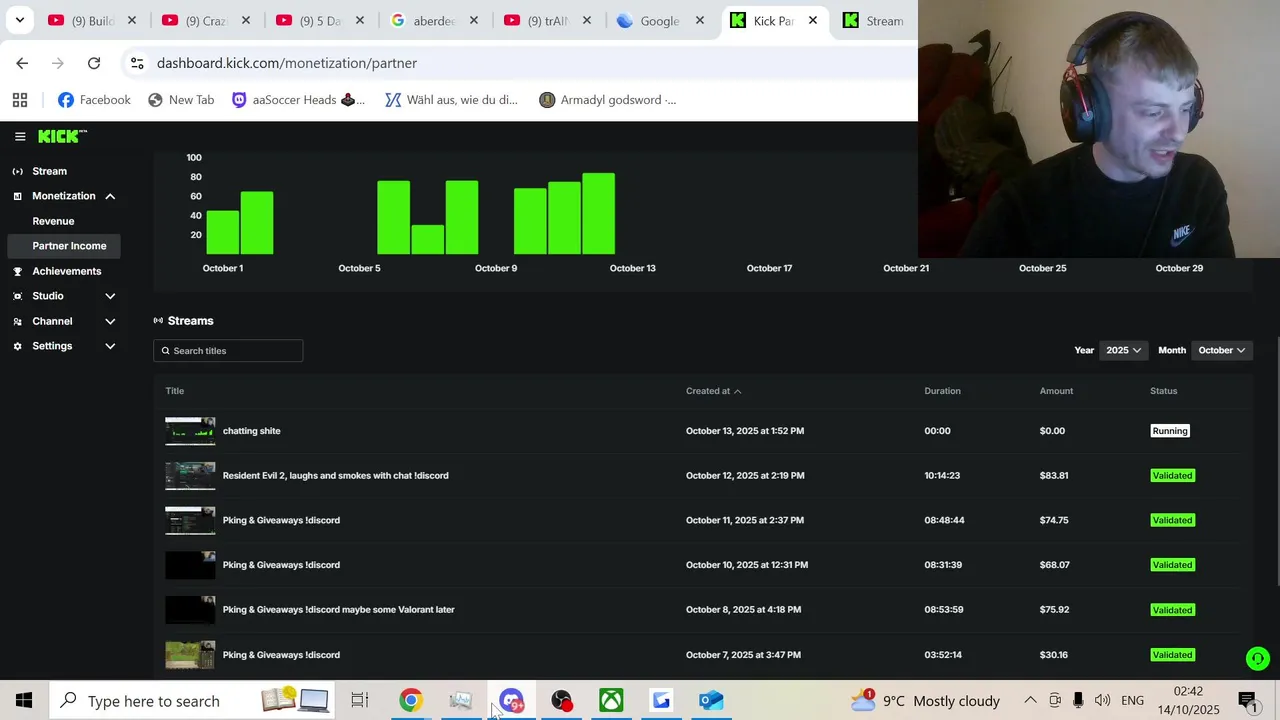Open Chrome from the taskbar
Image resolution: width=1280 pixels, height=720 pixels.
[x=411, y=701]
